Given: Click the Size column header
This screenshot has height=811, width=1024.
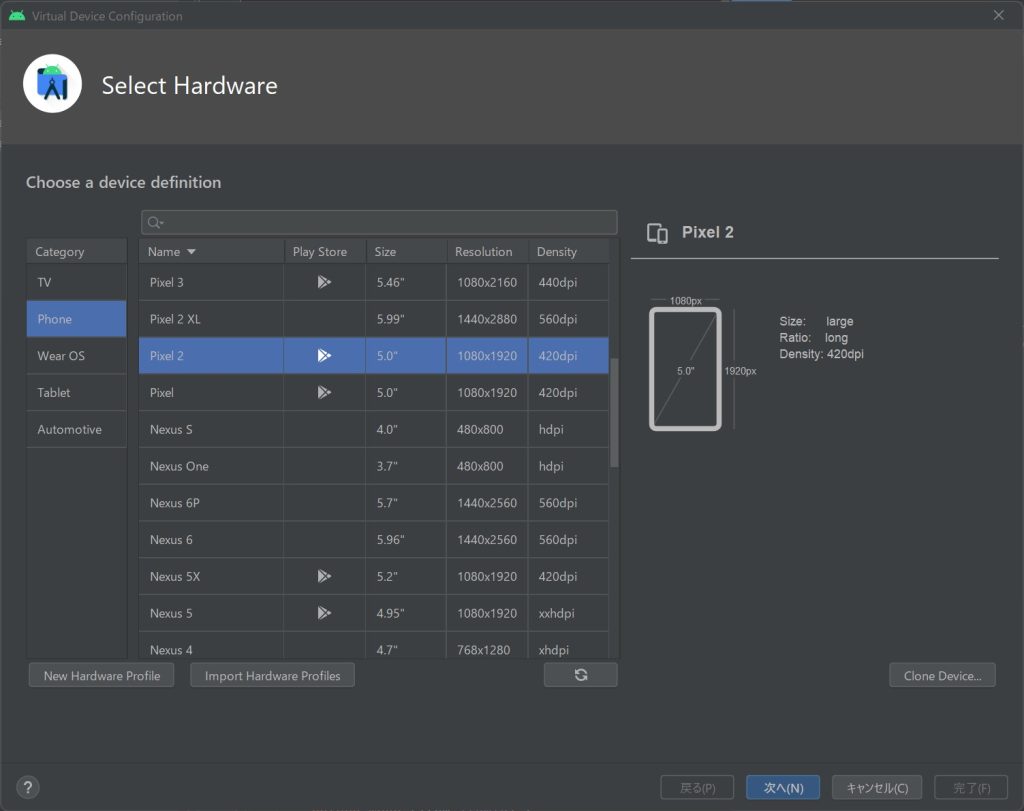Looking at the screenshot, I should 406,251.
